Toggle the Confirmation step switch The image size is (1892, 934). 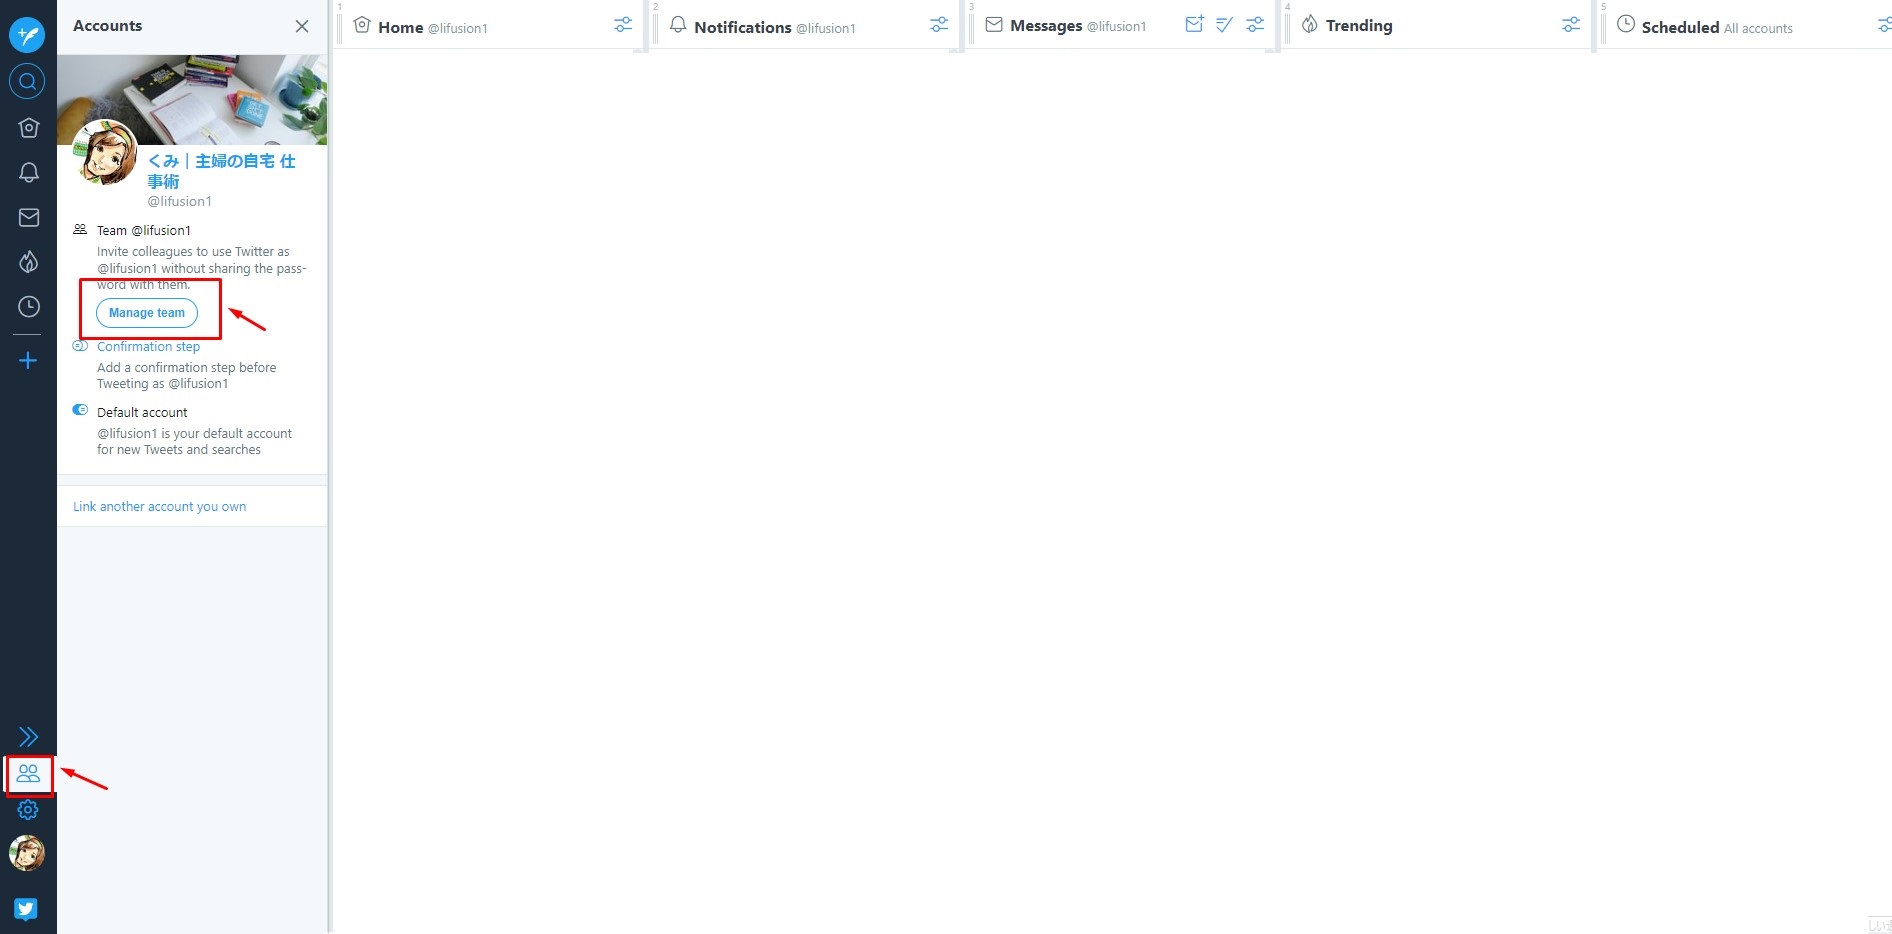80,346
